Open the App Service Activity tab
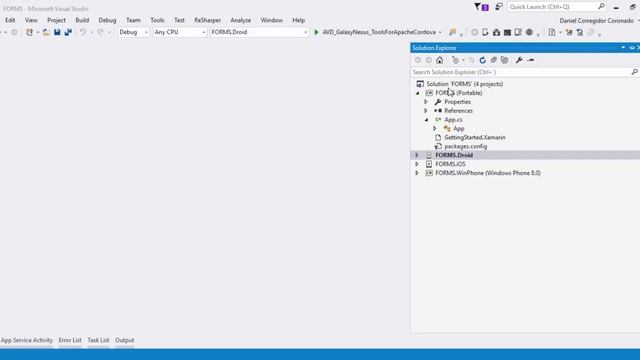This screenshot has width=640, height=360. (27, 340)
